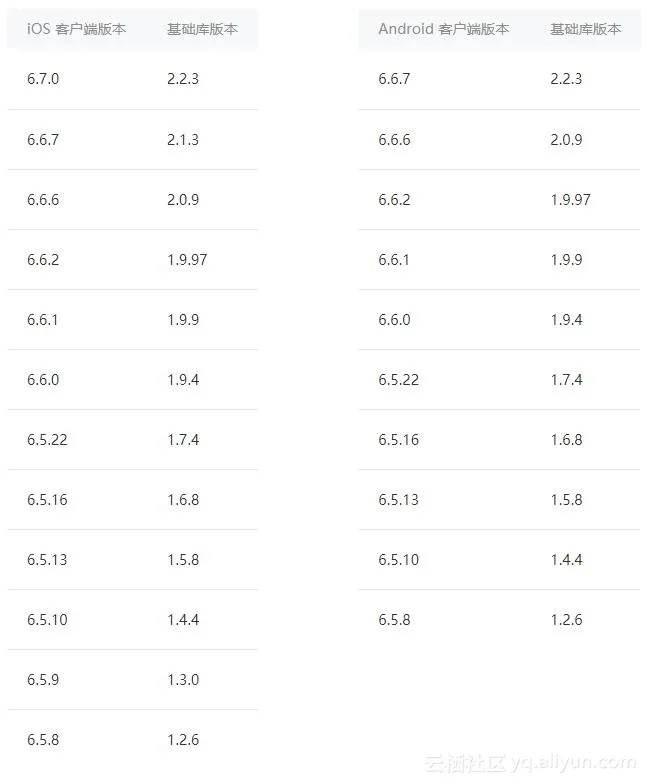Viewport: 647px width, 784px height.
Task: Select 6.6.7 in the iOS table
Action: [43, 139]
